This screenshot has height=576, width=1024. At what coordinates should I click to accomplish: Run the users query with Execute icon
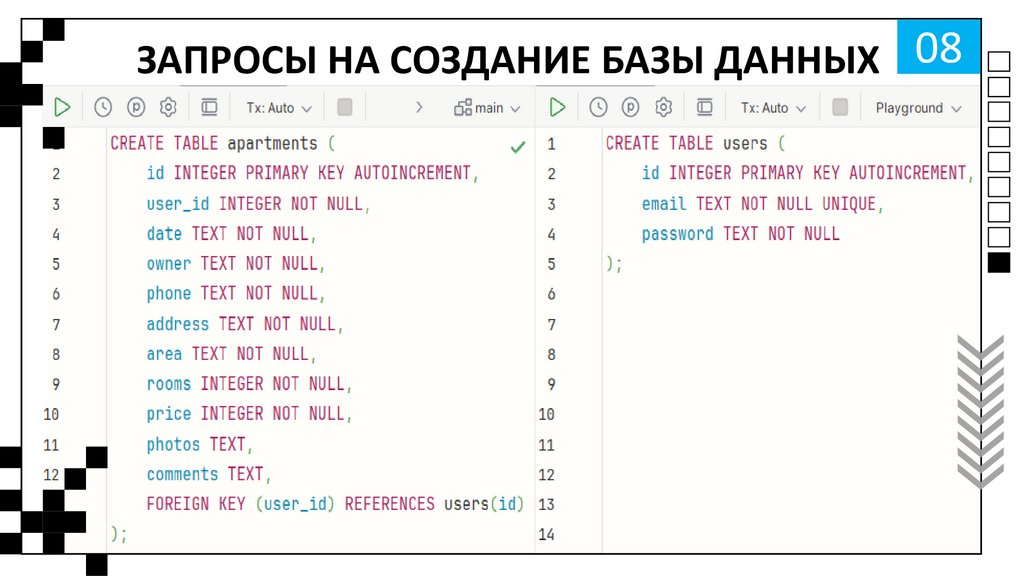tap(557, 107)
